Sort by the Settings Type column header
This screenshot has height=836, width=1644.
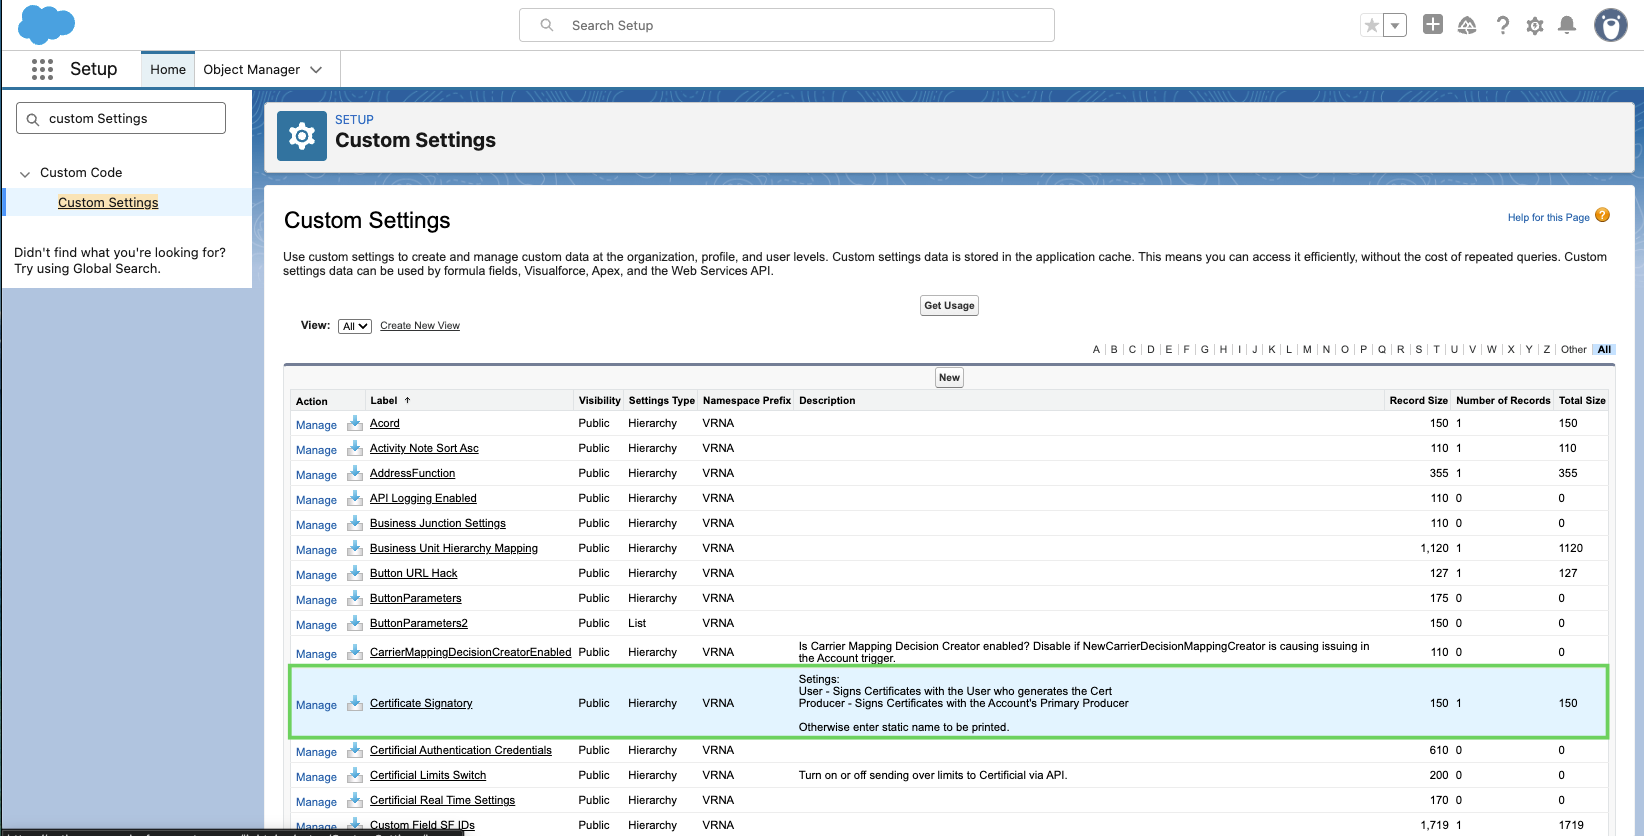click(x=661, y=400)
